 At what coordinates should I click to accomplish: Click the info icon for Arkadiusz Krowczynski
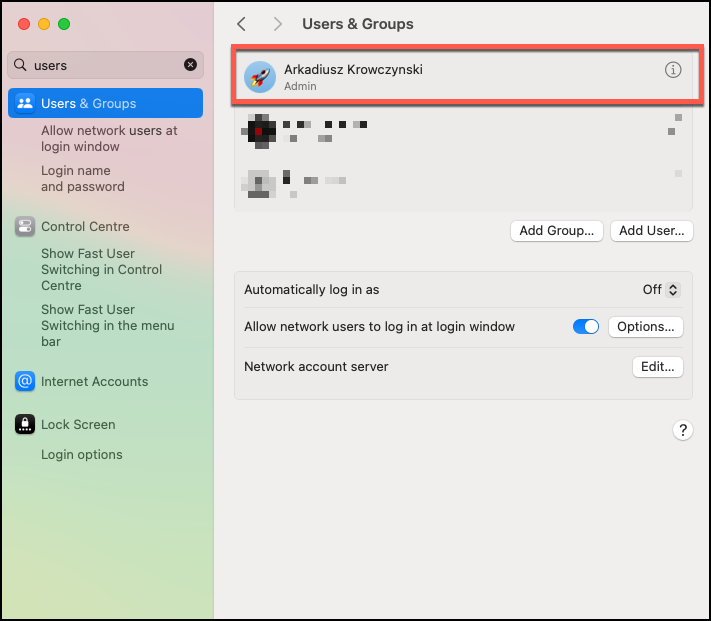click(x=673, y=70)
